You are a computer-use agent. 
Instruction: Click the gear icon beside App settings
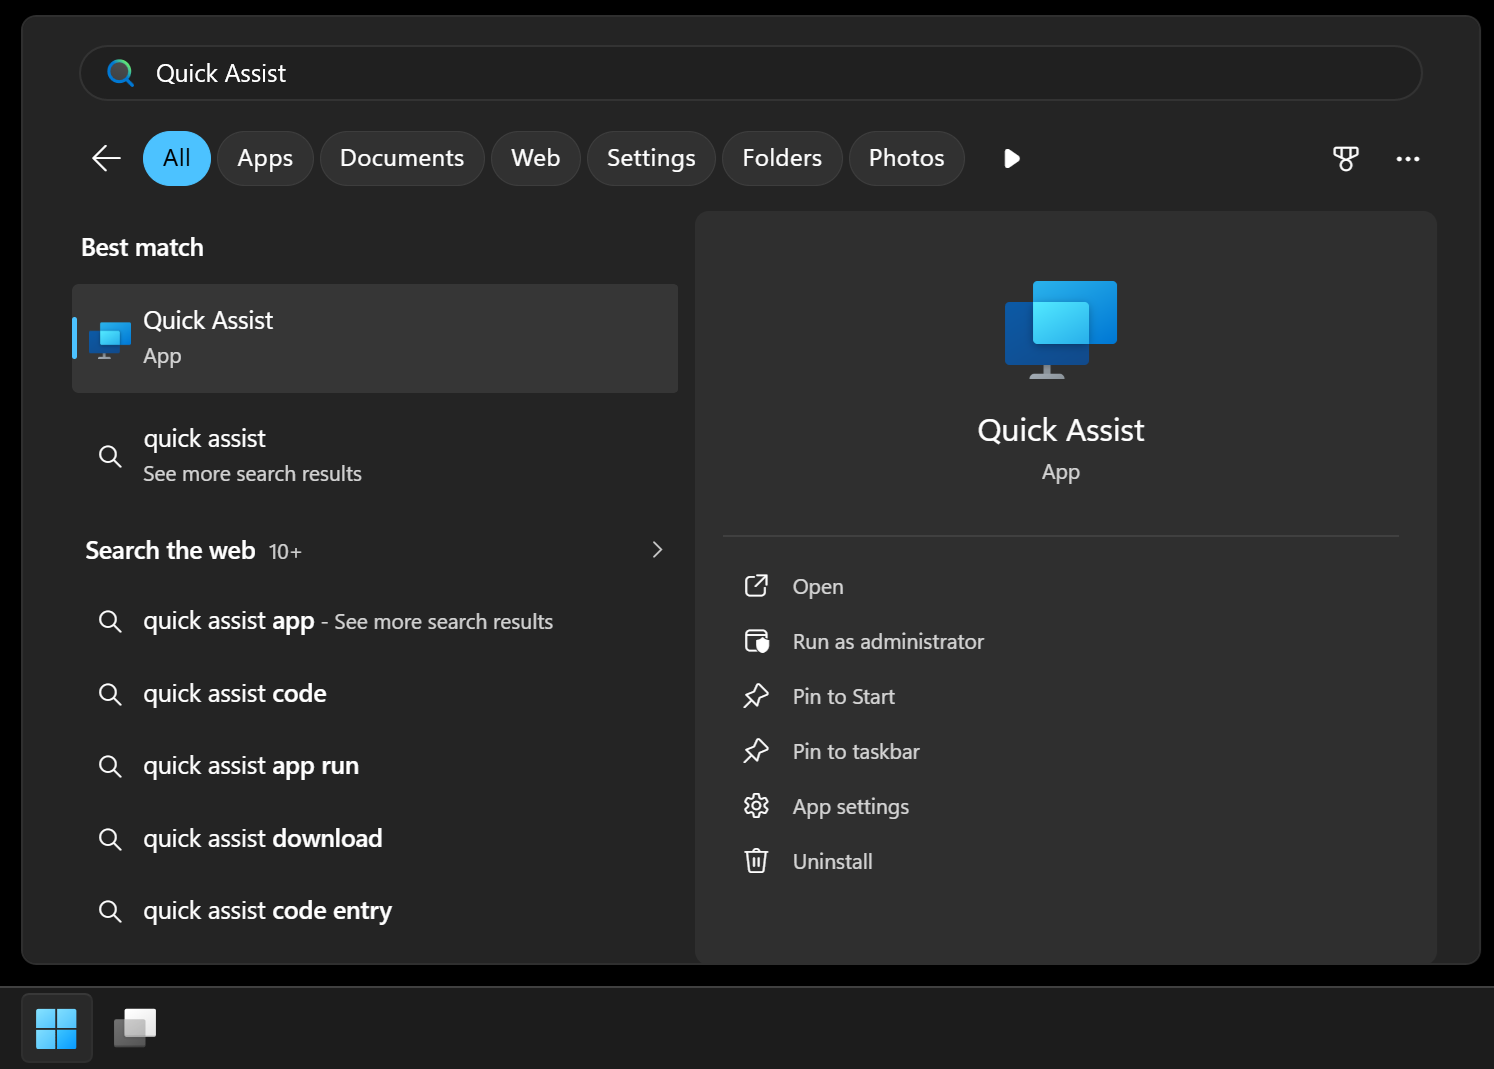click(756, 806)
